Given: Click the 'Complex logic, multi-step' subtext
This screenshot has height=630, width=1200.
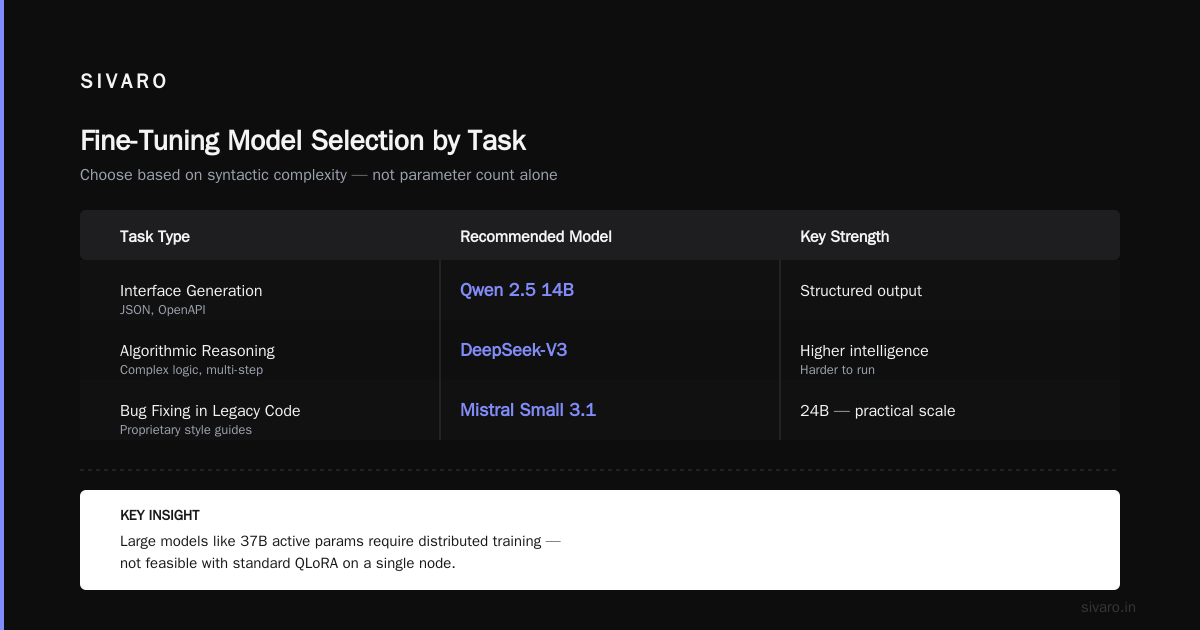Looking at the screenshot, I should pos(191,370).
